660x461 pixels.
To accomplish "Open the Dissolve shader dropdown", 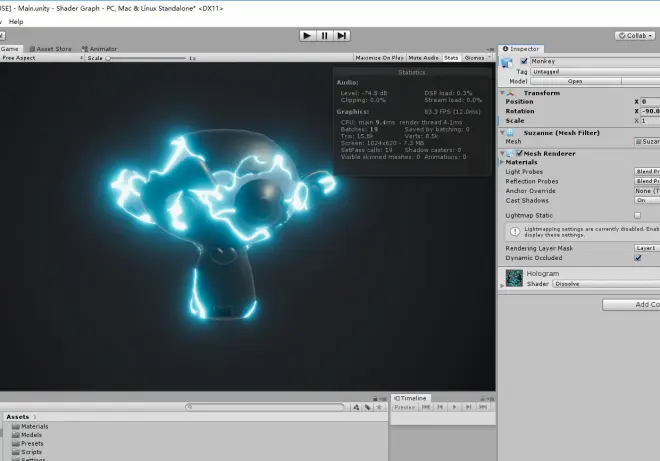I will point(606,284).
